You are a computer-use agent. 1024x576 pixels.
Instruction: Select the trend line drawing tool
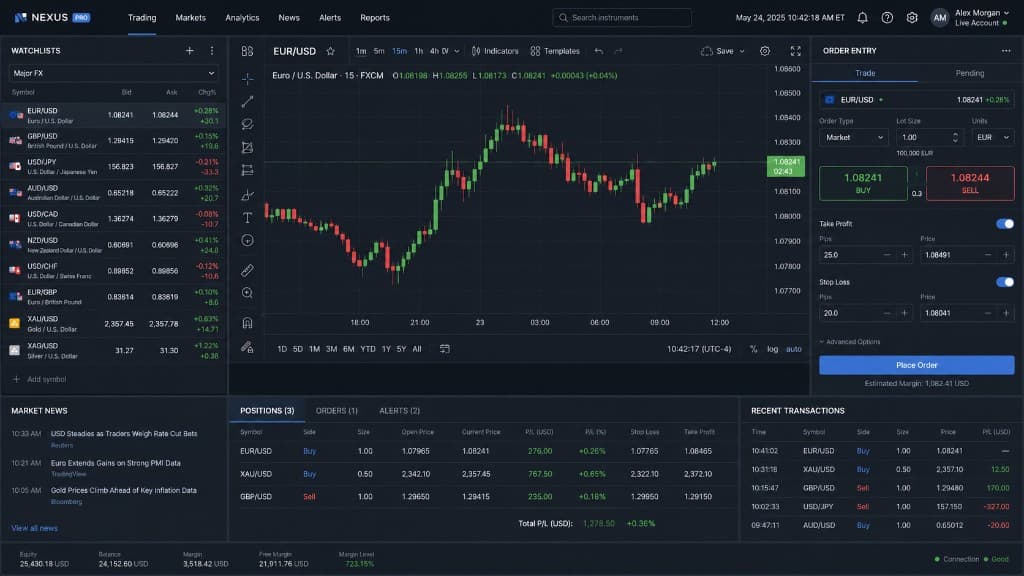point(248,101)
